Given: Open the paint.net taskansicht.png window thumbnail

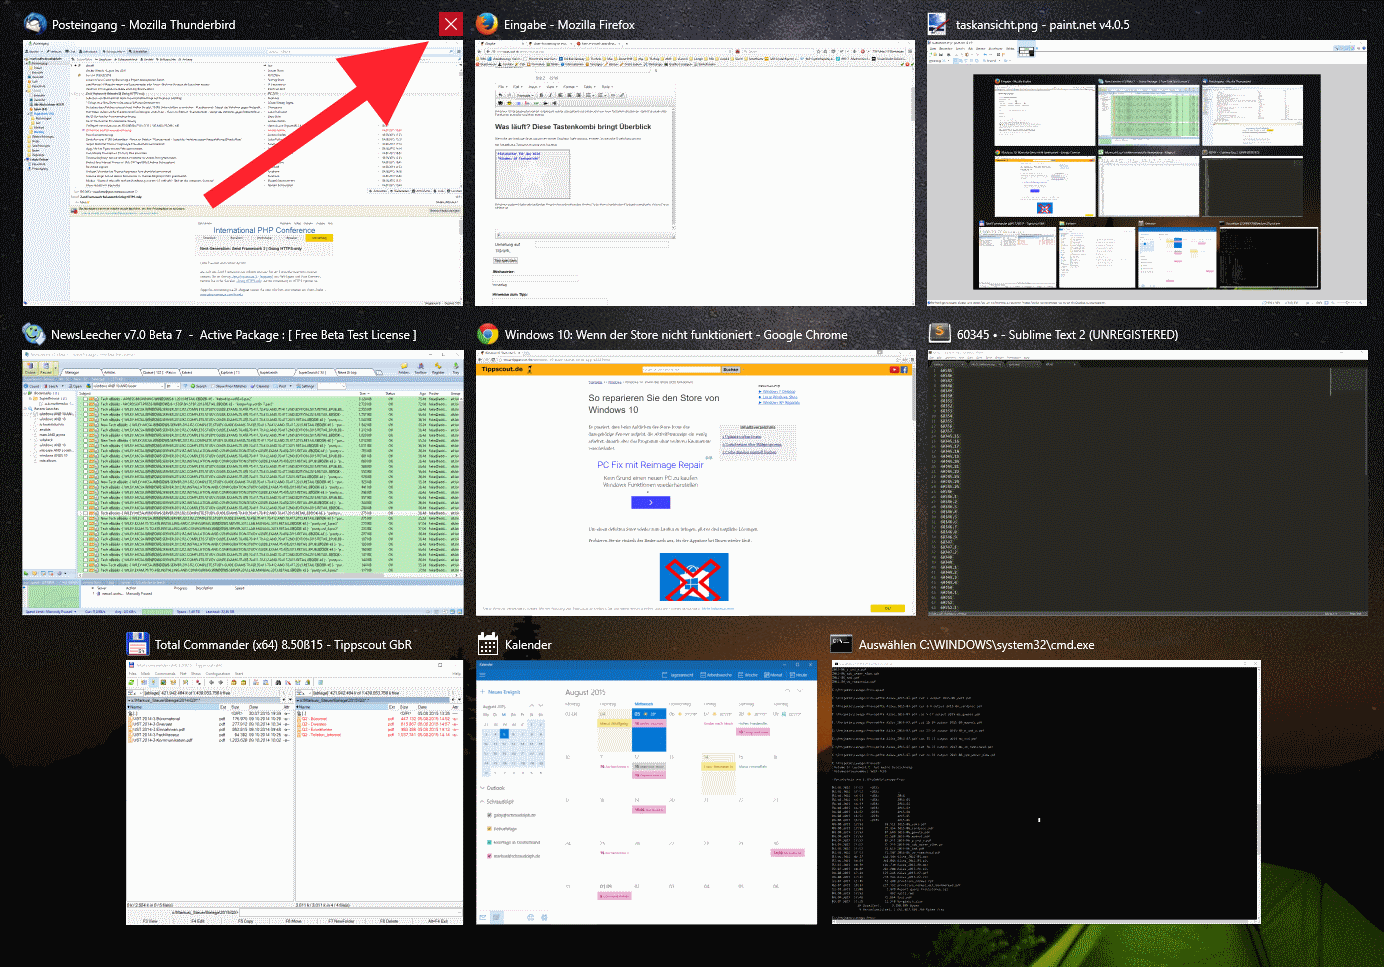Looking at the screenshot, I should tap(1147, 173).
